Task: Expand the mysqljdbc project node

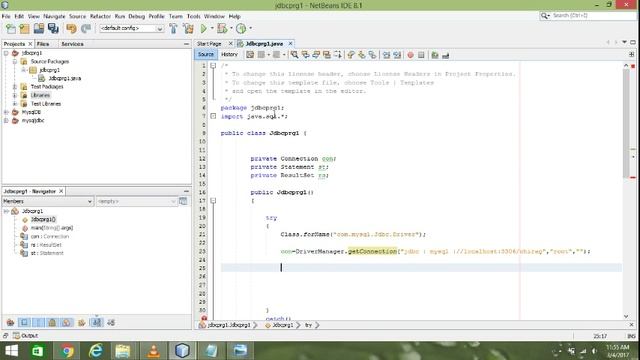Action: tap(6, 120)
